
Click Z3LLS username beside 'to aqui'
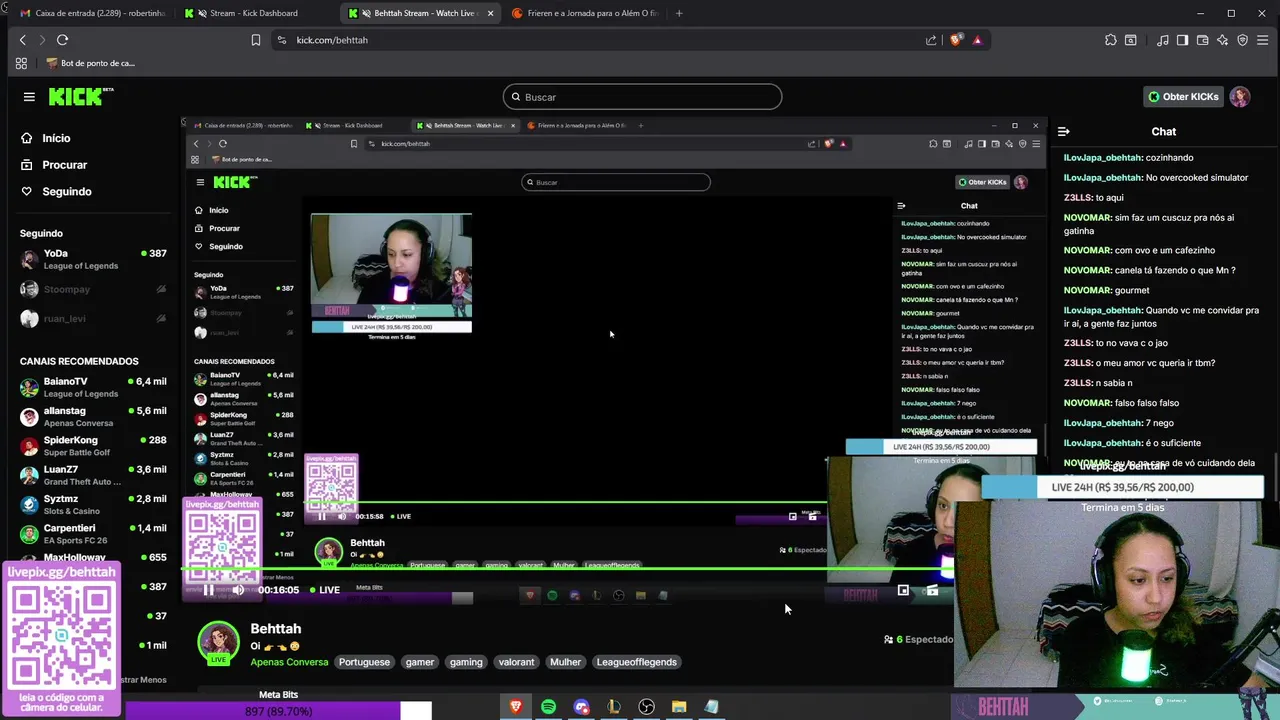coord(1077,198)
